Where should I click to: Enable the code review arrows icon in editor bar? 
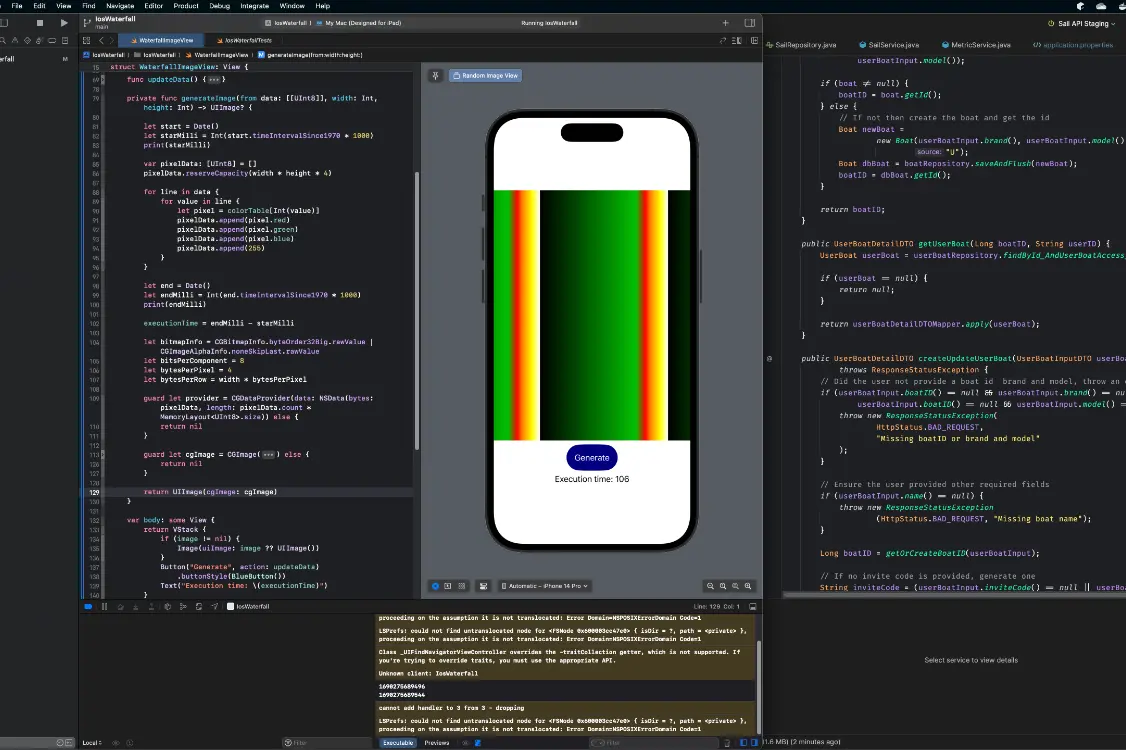[x=722, y=40]
